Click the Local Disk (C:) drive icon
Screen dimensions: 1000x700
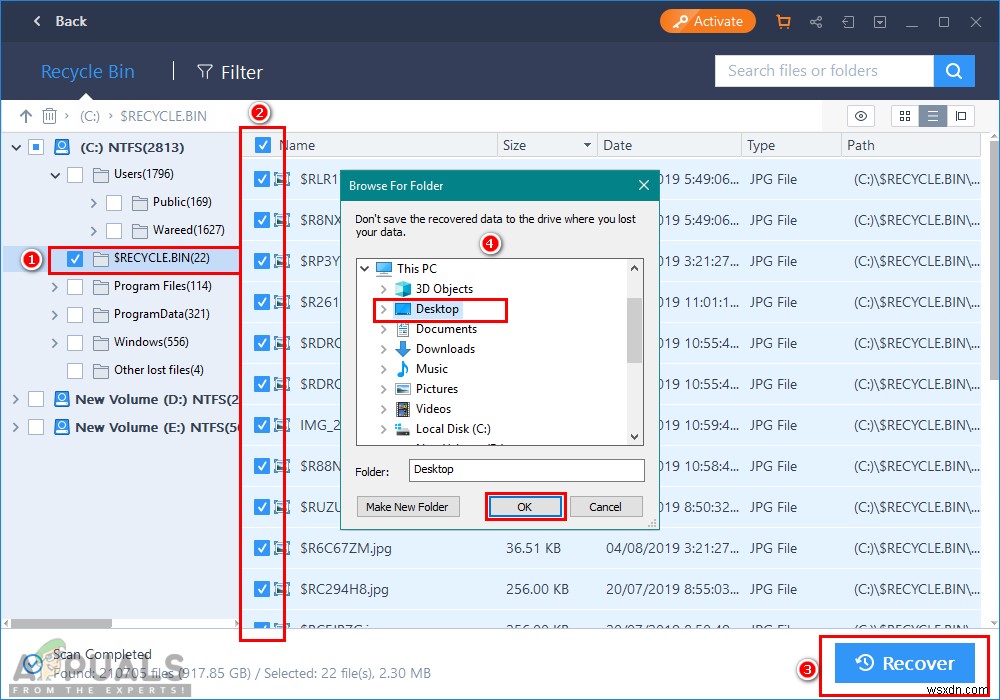[x=402, y=429]
